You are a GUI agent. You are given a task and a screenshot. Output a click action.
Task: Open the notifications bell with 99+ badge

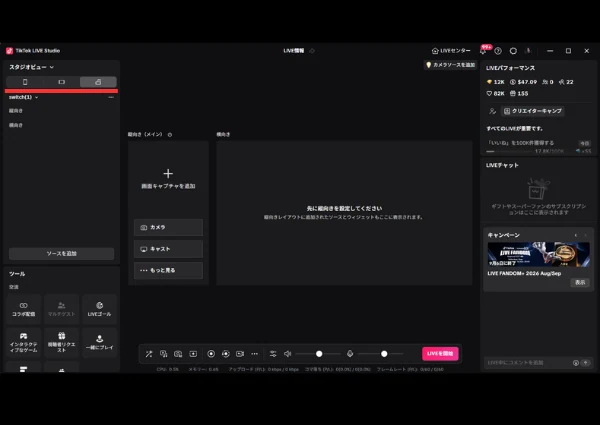[x=484, y=50]
